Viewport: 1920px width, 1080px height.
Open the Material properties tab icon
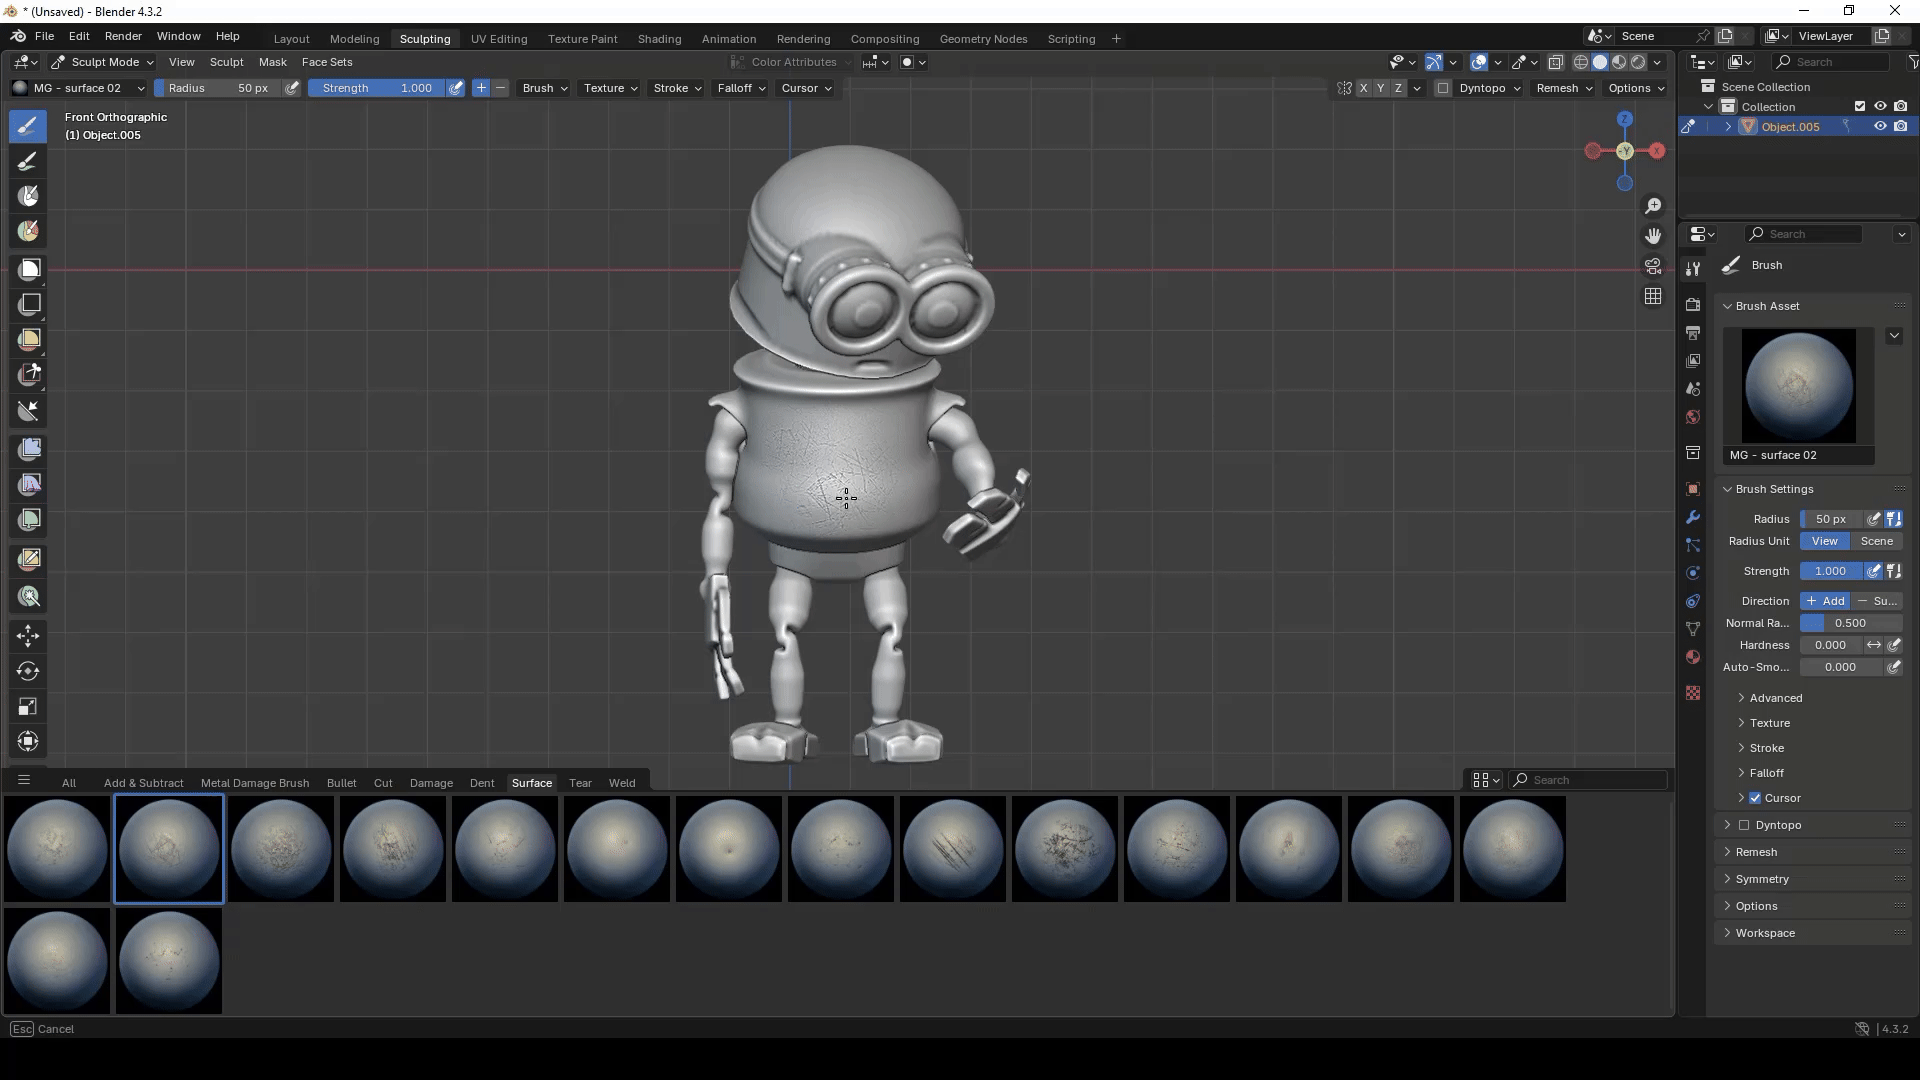(1692, 657)
